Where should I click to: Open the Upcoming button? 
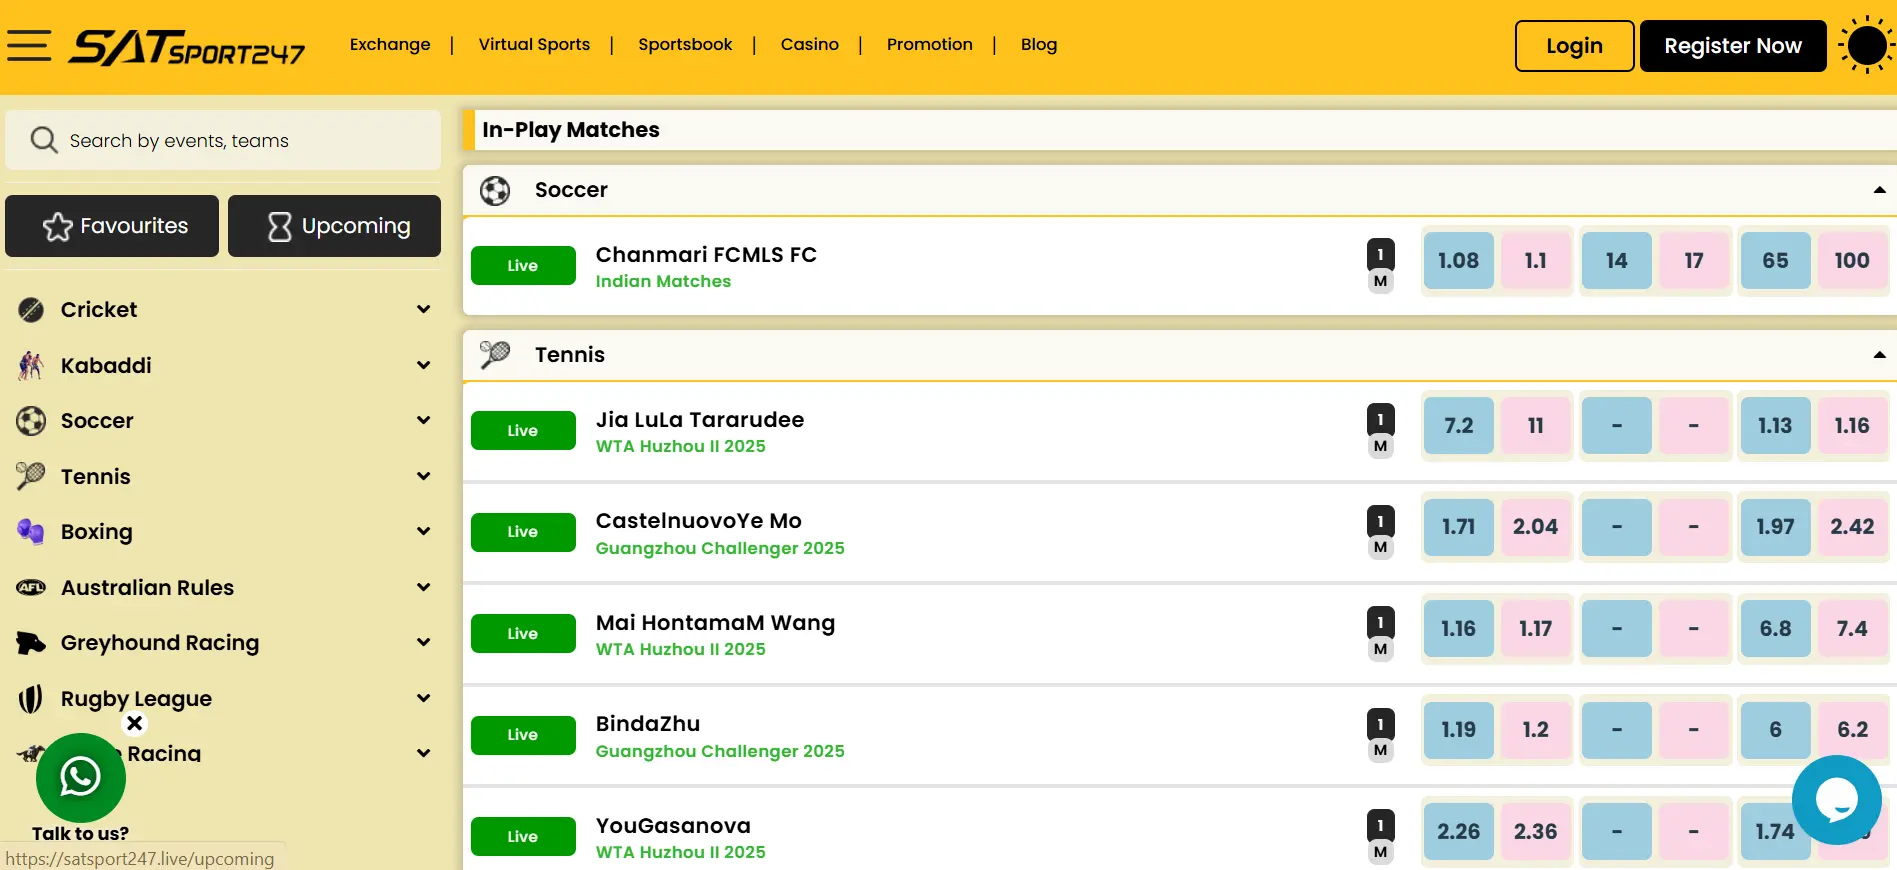[334, 226]
